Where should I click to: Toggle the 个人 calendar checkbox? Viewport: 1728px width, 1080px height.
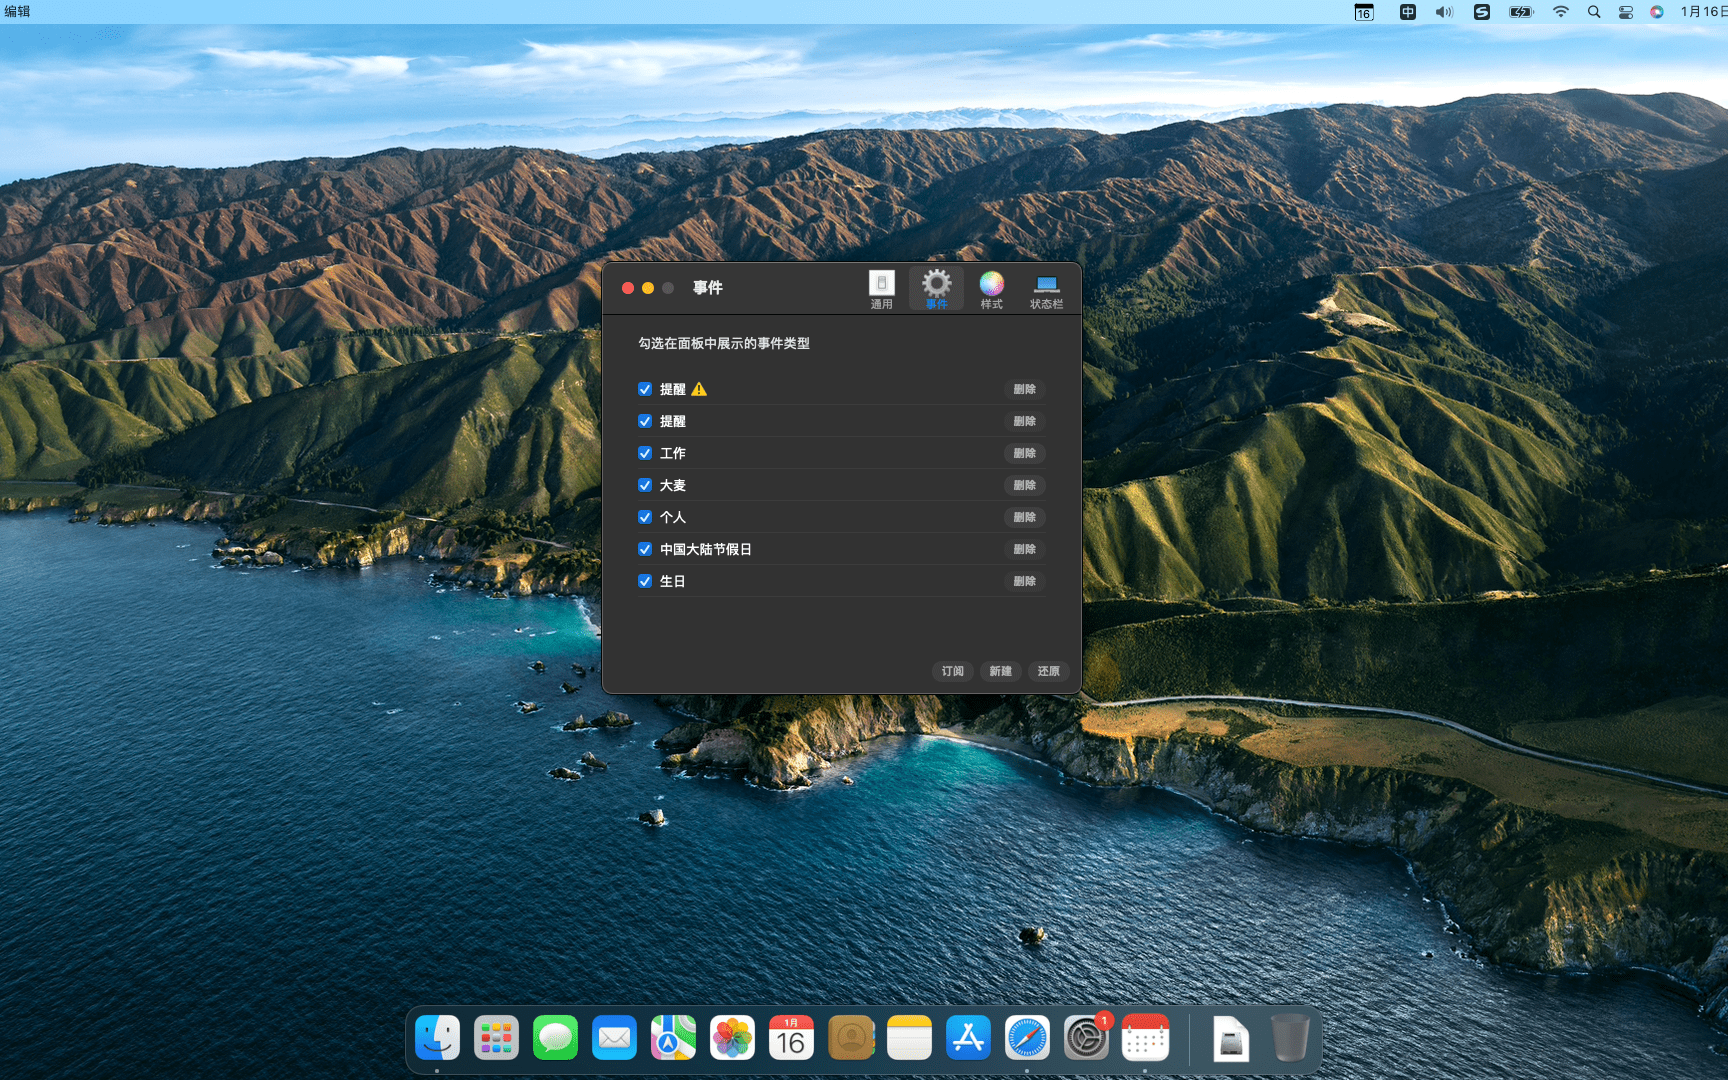click(645, 517)
